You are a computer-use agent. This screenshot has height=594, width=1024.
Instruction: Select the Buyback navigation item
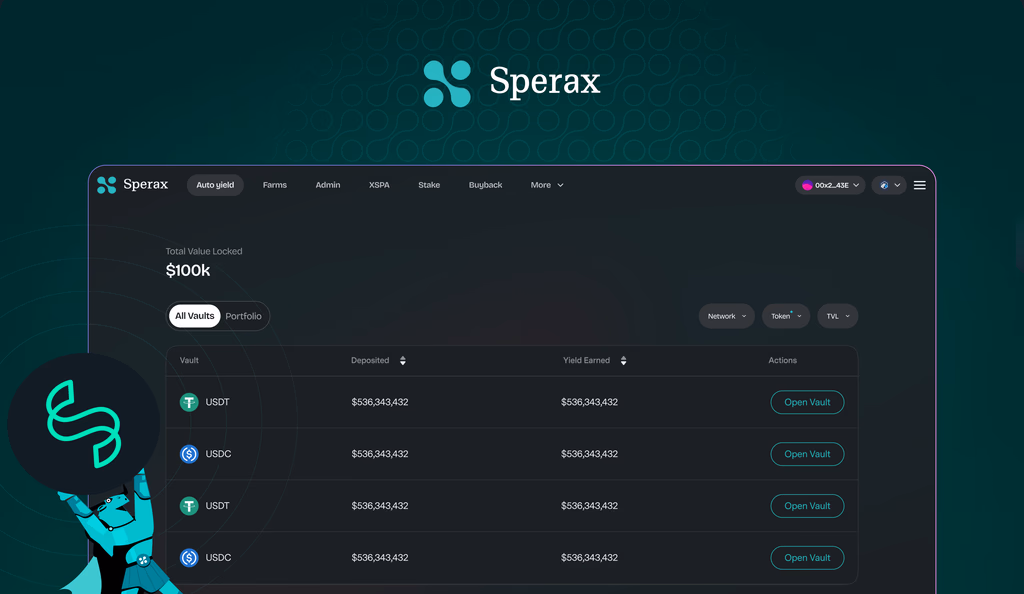click(x=485, y=185)
